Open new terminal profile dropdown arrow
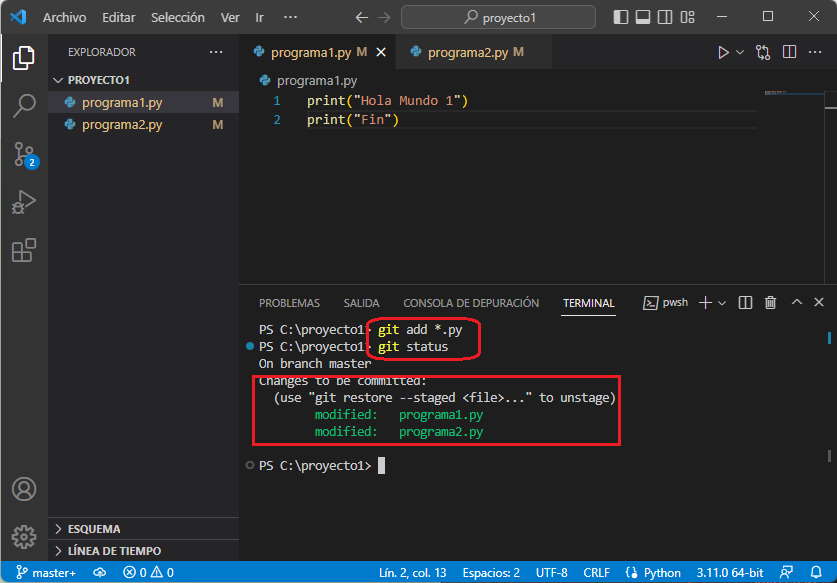The width and height of the screenshot is (837, 583). pyautogui.click(x=722, y=303)
